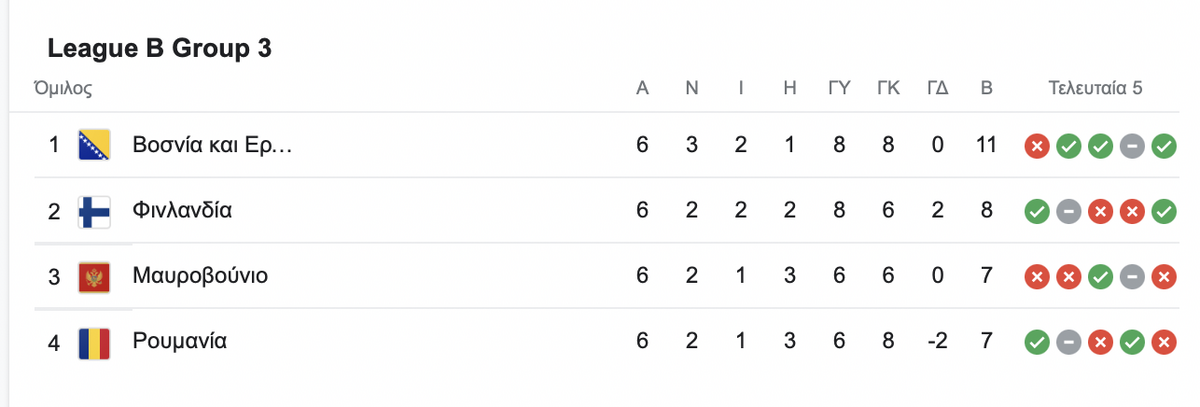This screenshot has height=407, width=1200.
Task: Click Bosnia's first red loss icon
Action: [1036, 147]
